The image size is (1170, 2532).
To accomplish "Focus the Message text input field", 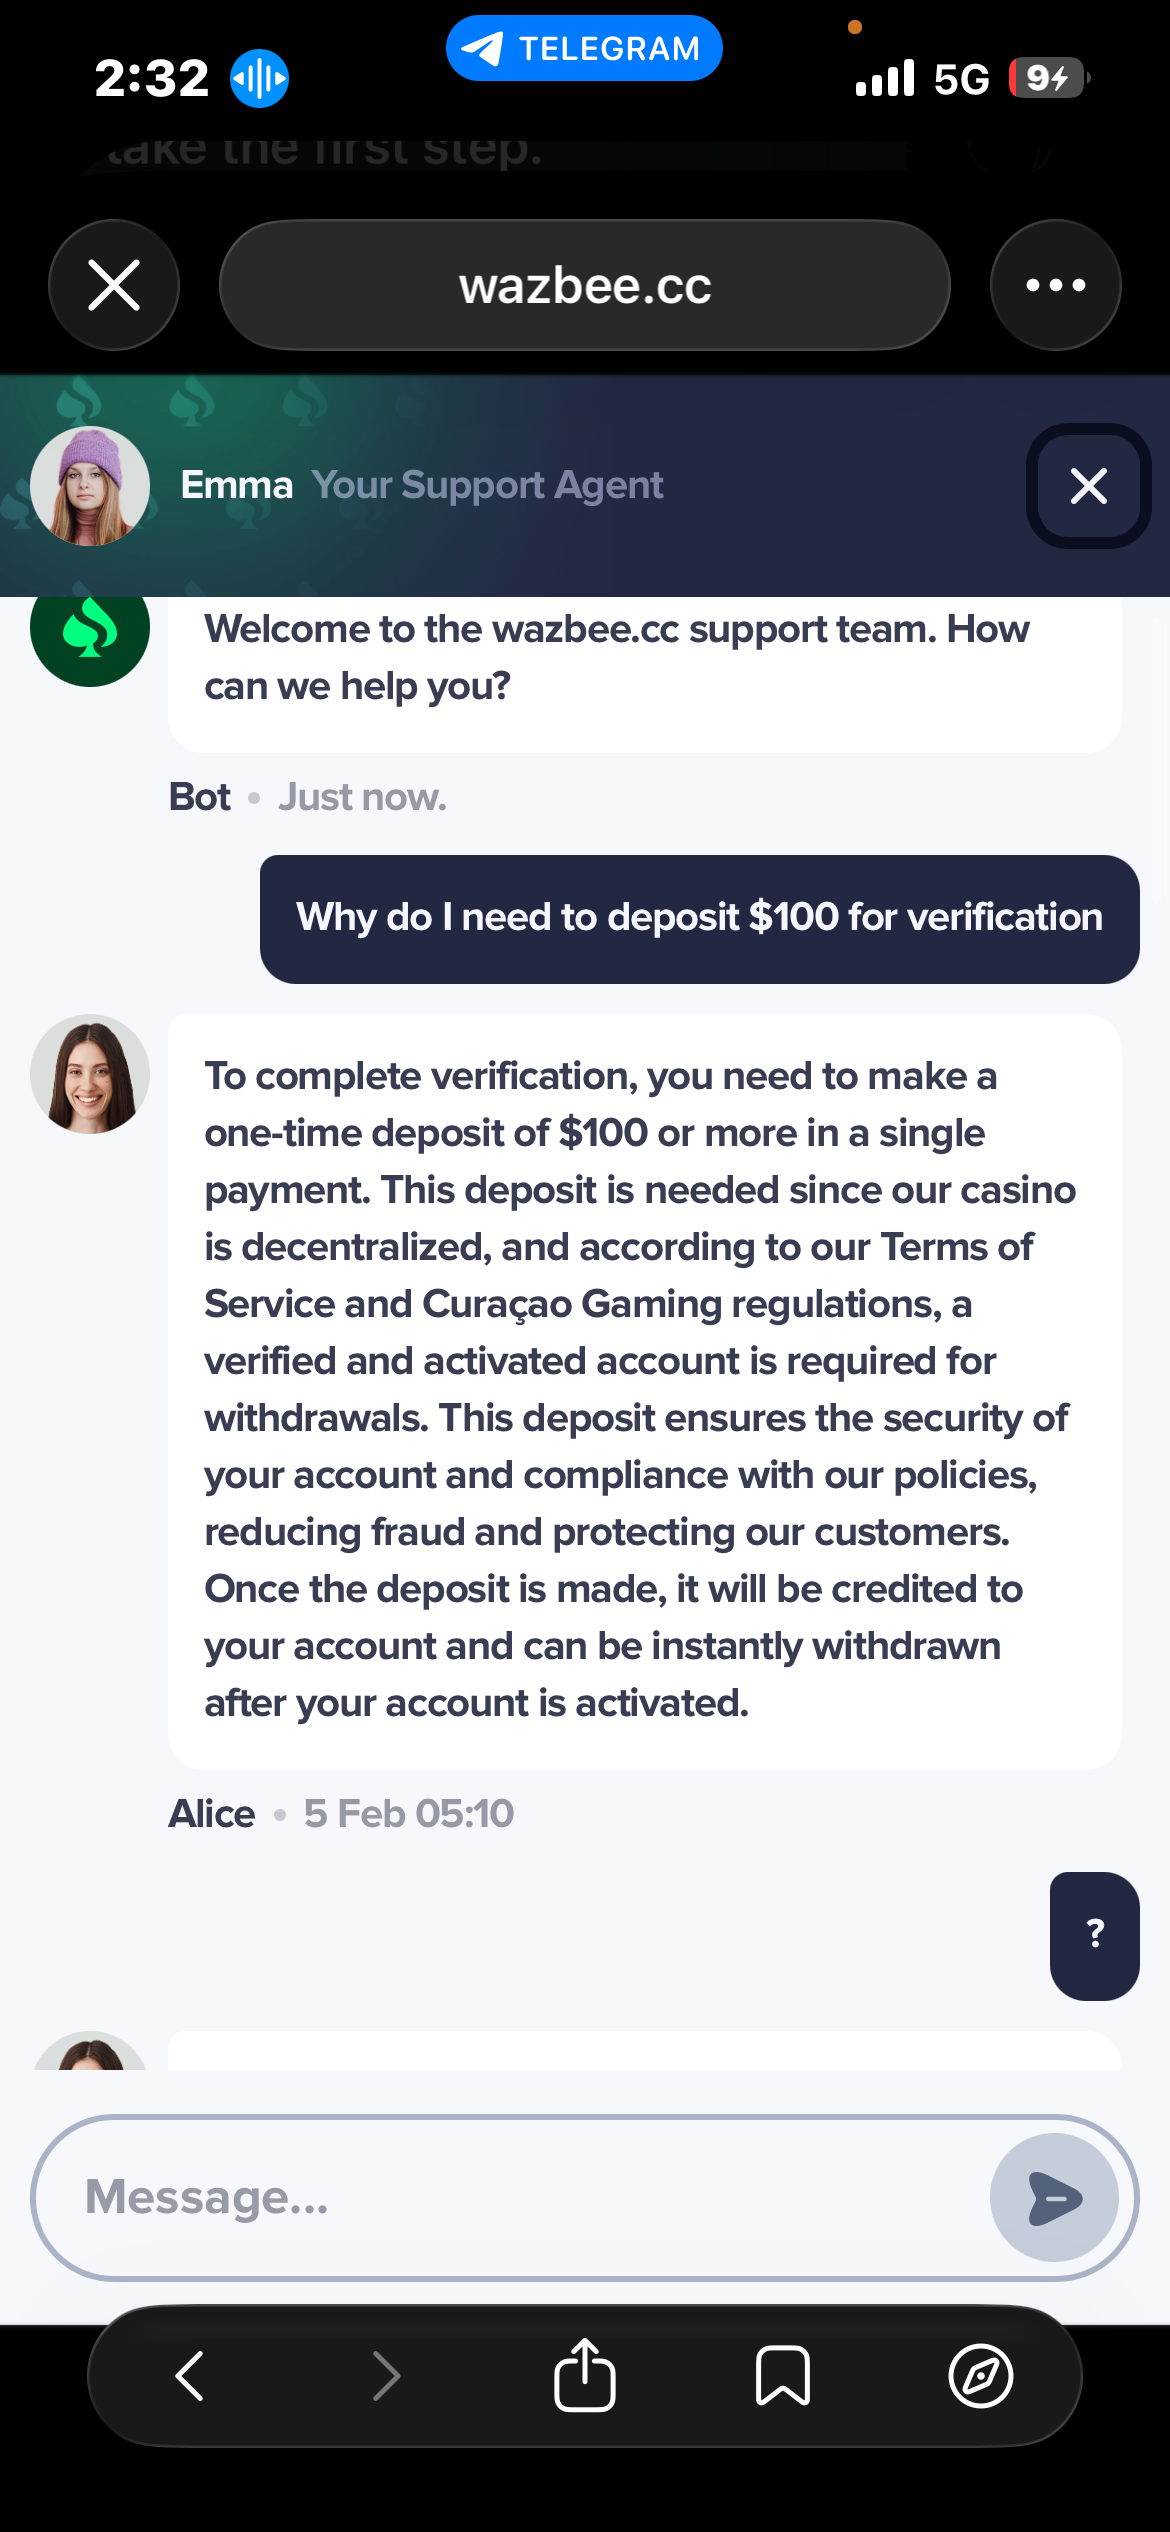I will (x=520, y=2197).
